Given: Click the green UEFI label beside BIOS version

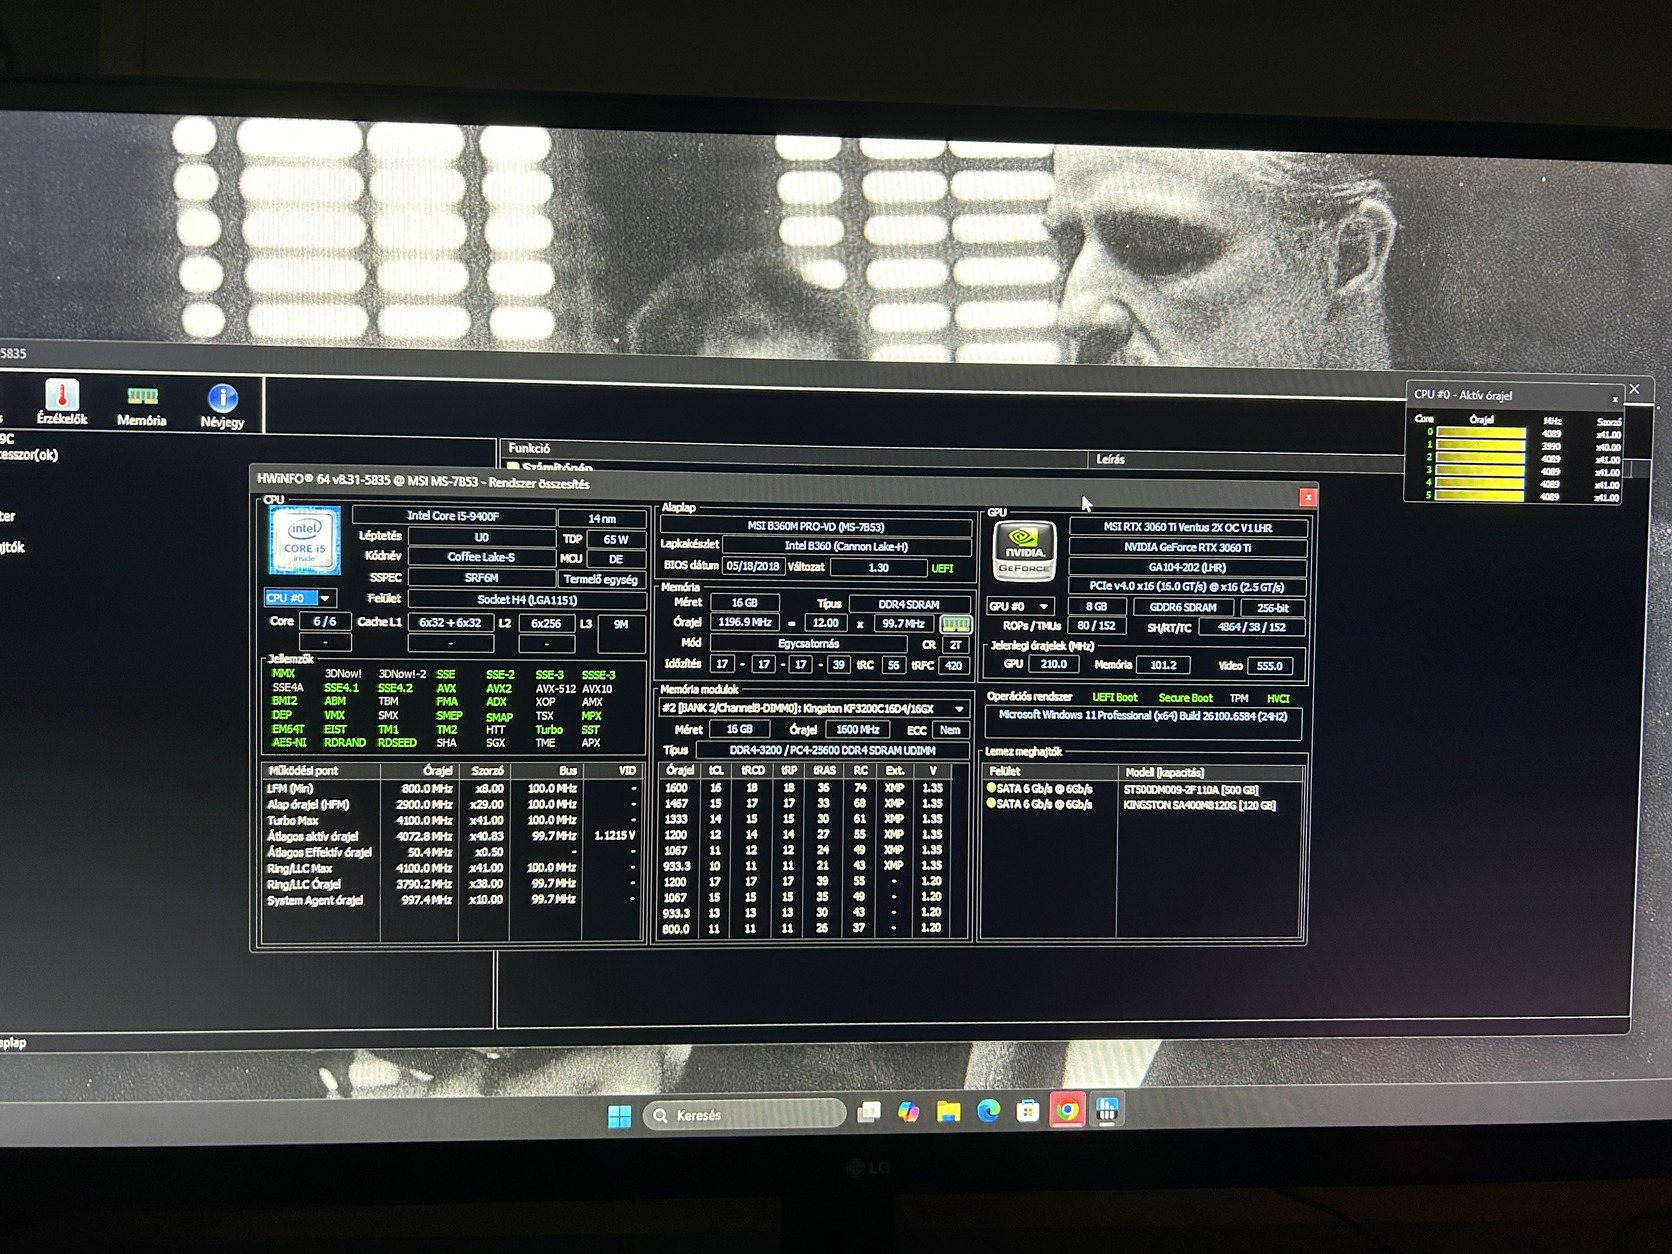Looking at the screenshot, I should point(942,568).
